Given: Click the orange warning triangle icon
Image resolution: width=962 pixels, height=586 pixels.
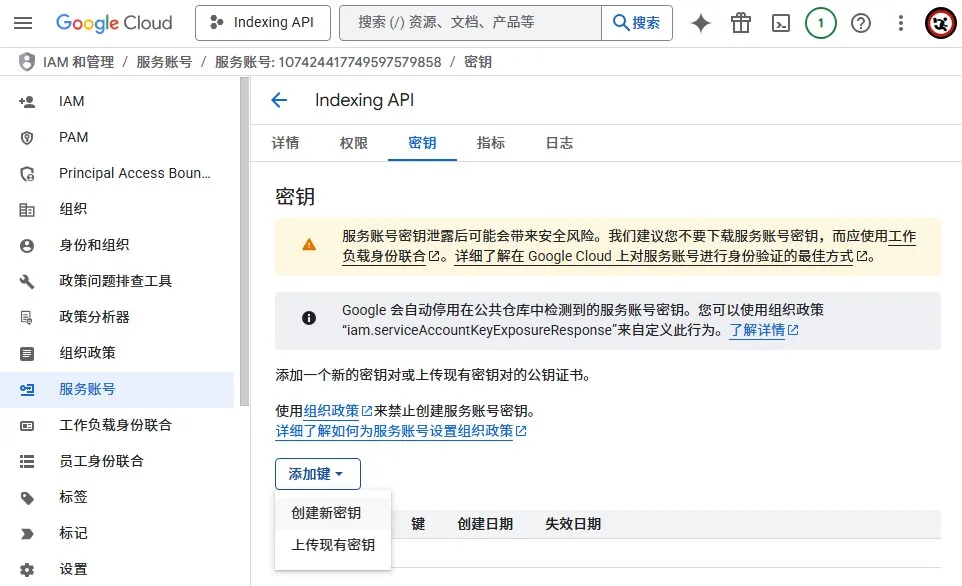Looking at the screenshot, I should pyautogui.click(x=309, y=245).
